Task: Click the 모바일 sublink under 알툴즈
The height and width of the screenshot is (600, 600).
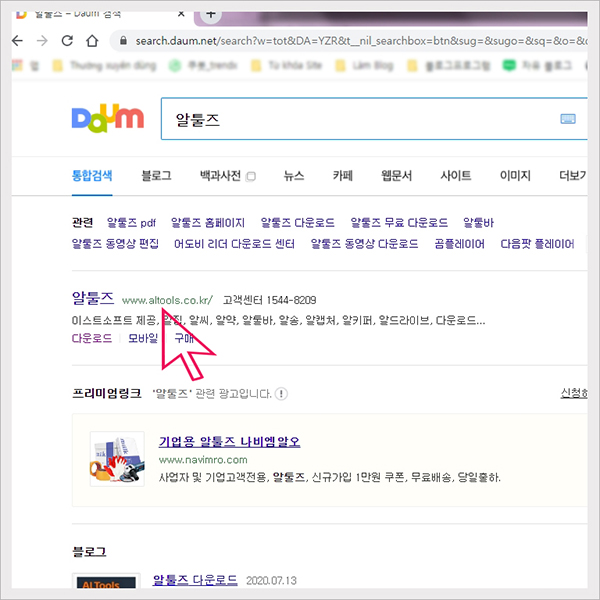Action: pos(143,338)
